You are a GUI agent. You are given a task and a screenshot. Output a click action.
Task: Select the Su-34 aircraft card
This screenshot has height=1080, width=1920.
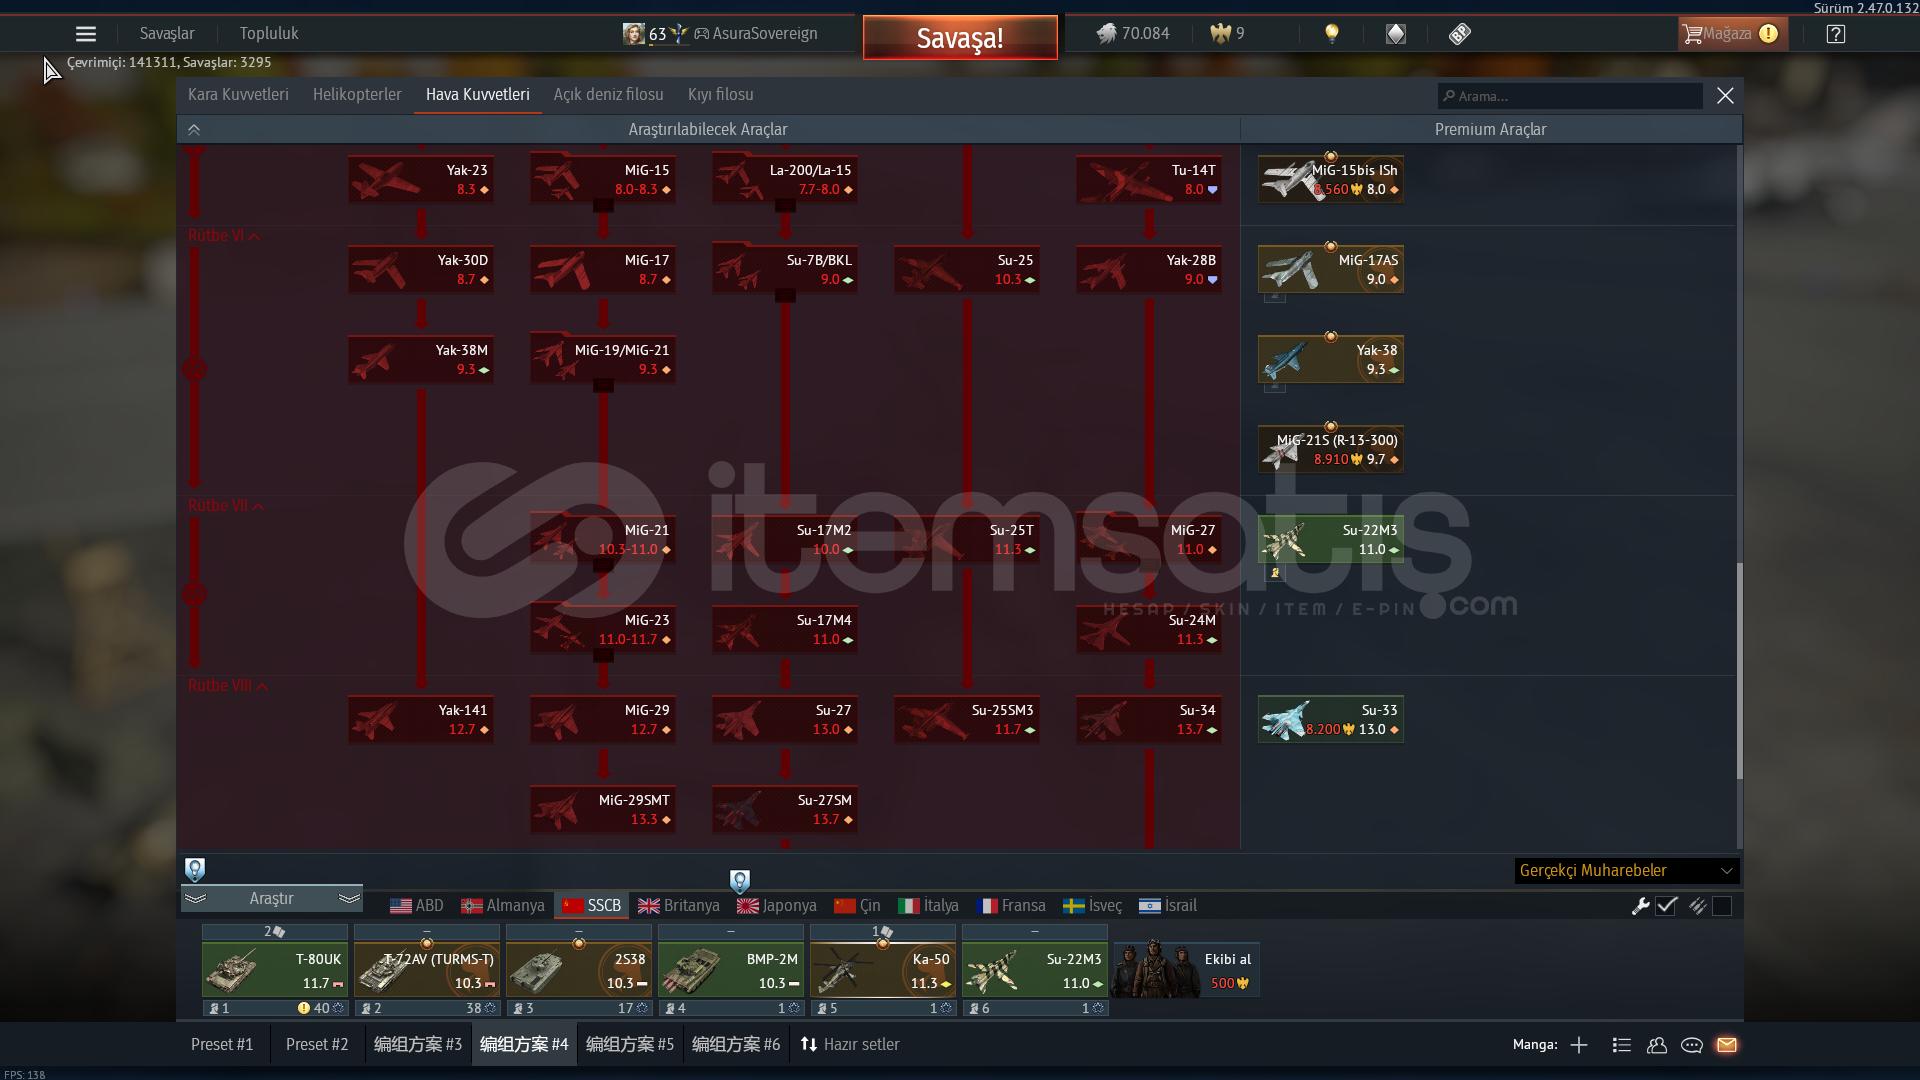1149,720
